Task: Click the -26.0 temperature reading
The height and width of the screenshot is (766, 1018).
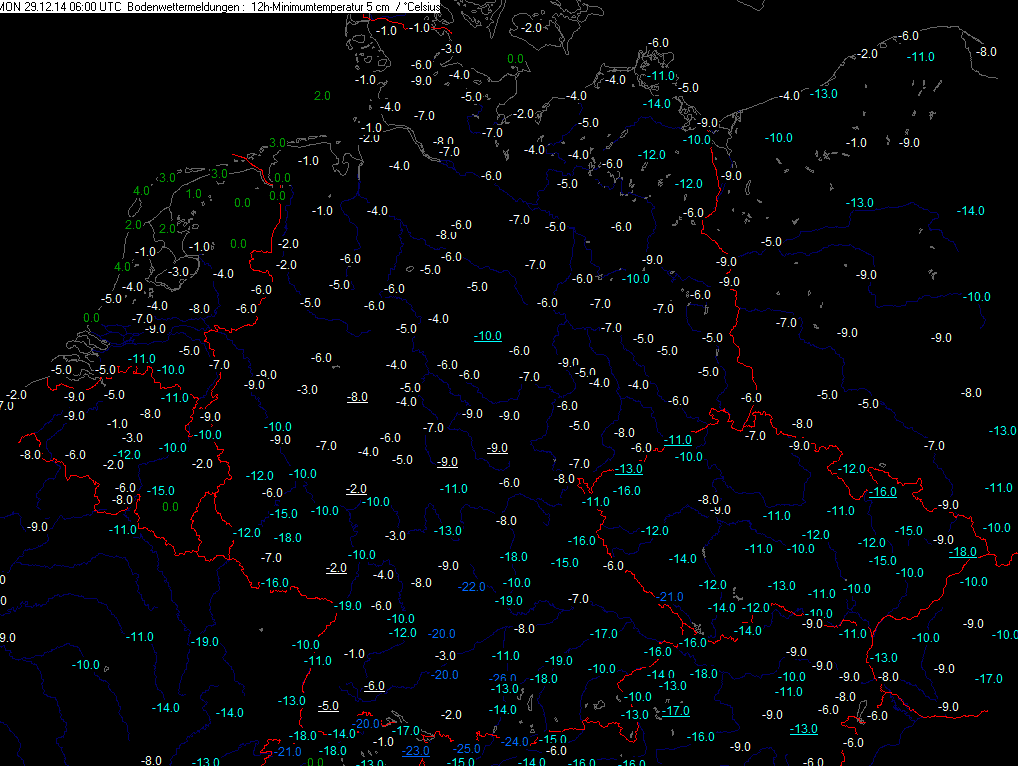Action: (504, 678)
